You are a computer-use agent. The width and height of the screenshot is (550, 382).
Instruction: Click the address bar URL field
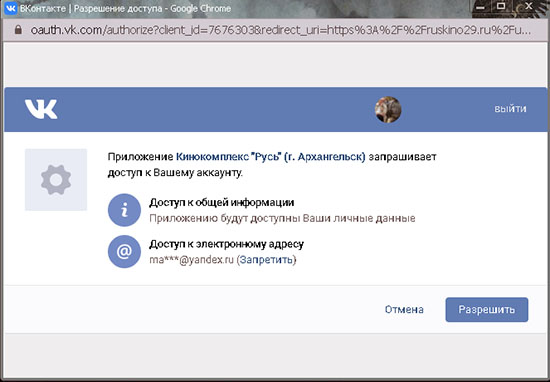(281, 30)
